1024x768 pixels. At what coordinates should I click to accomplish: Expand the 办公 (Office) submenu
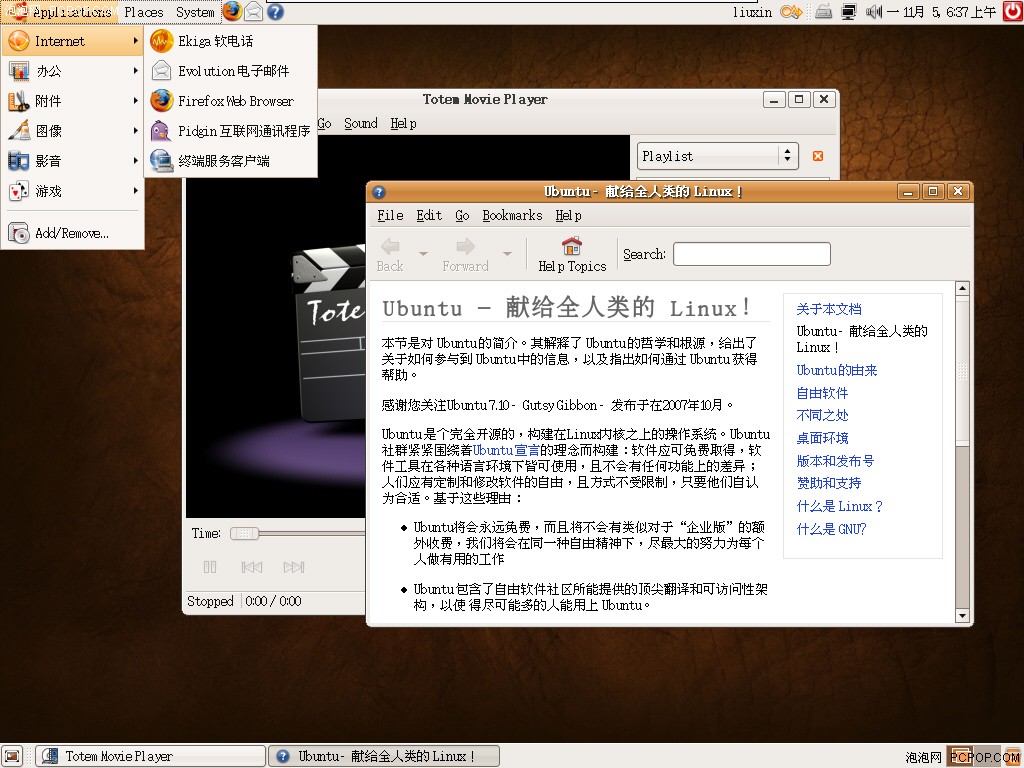coord(73,71)
